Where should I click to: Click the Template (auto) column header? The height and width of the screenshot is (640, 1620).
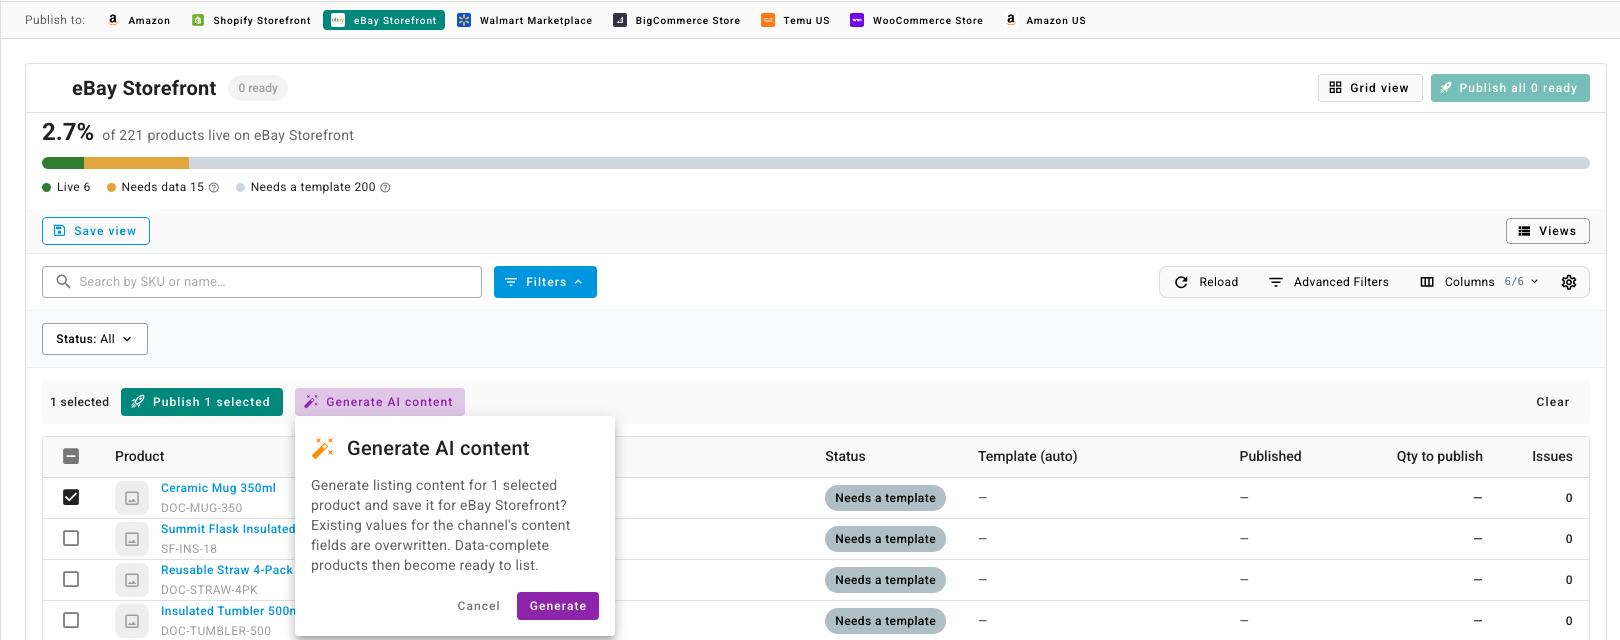pyautogui.click(x=1028, y=456)
